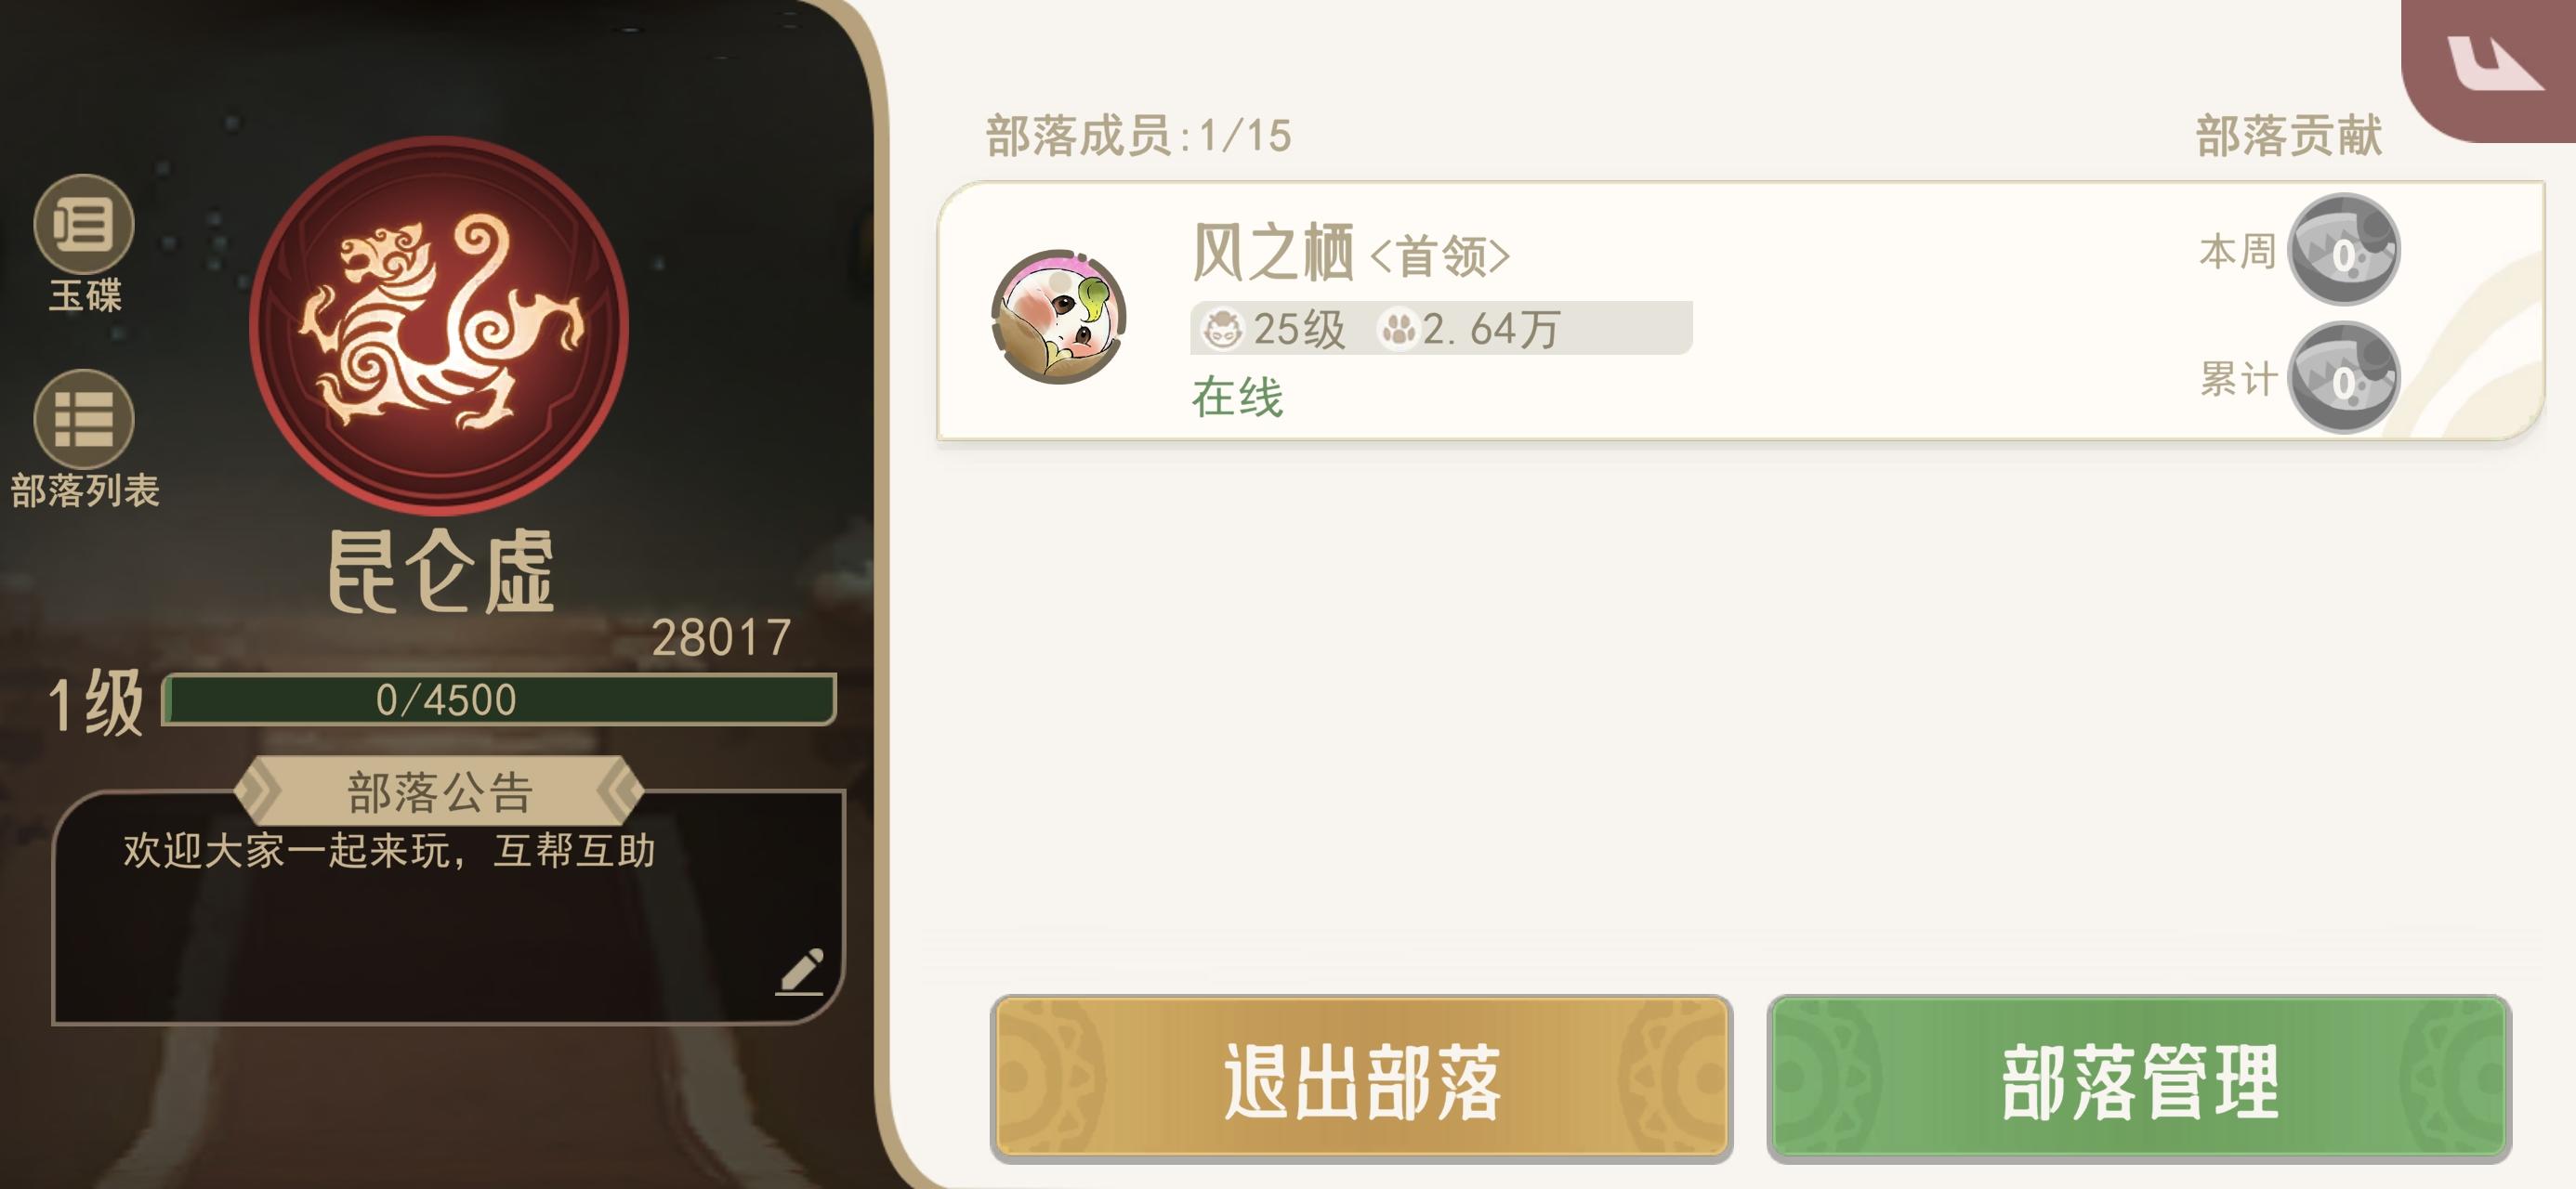Click the 部落管理 button
This screenshot has width=2576, height=1189.
[2139, 1079]
